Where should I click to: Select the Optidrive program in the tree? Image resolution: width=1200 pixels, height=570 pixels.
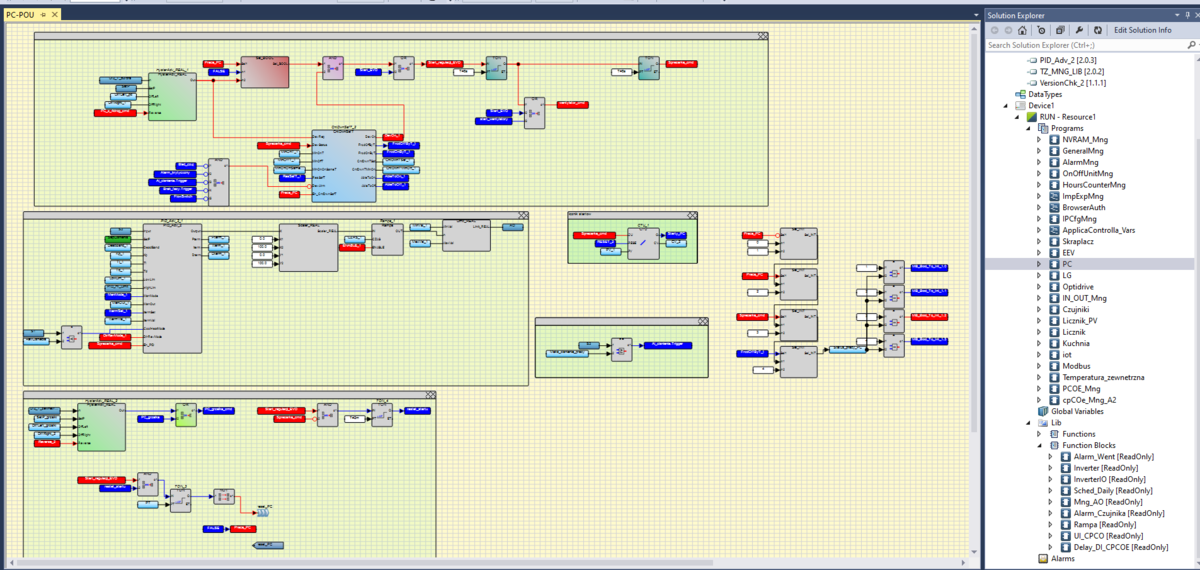(1083, 286)
